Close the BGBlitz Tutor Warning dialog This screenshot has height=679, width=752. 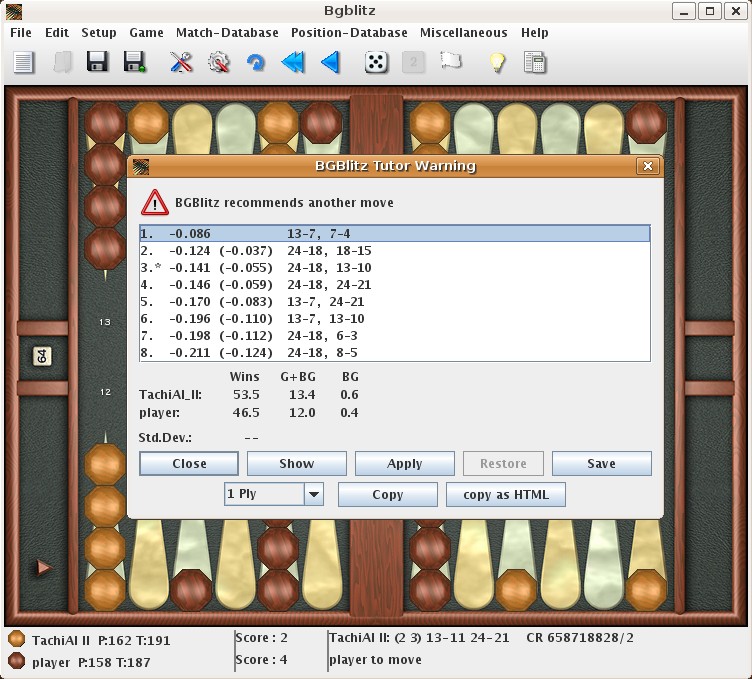[647, 166]
